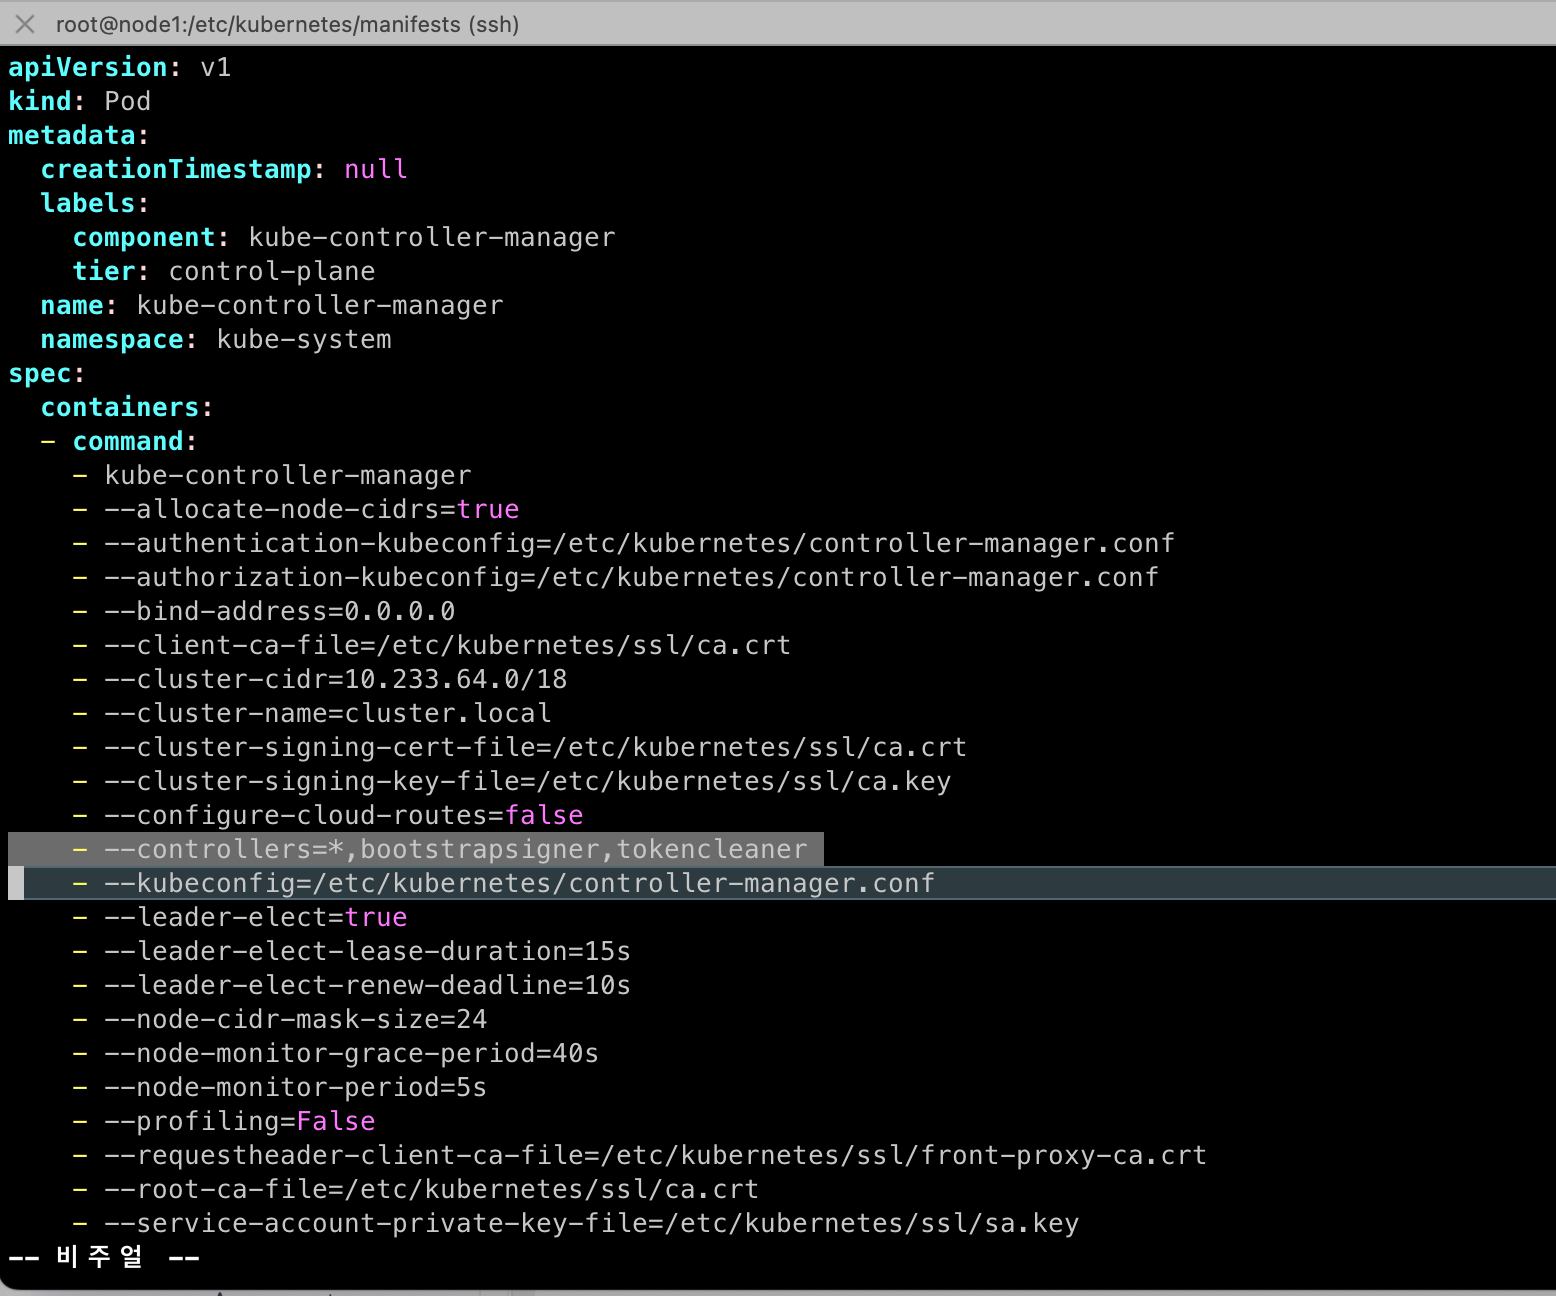Click the containers: key
Image resolution: width=1556 pixels, height=1296 pixels.
coord(126,407)
